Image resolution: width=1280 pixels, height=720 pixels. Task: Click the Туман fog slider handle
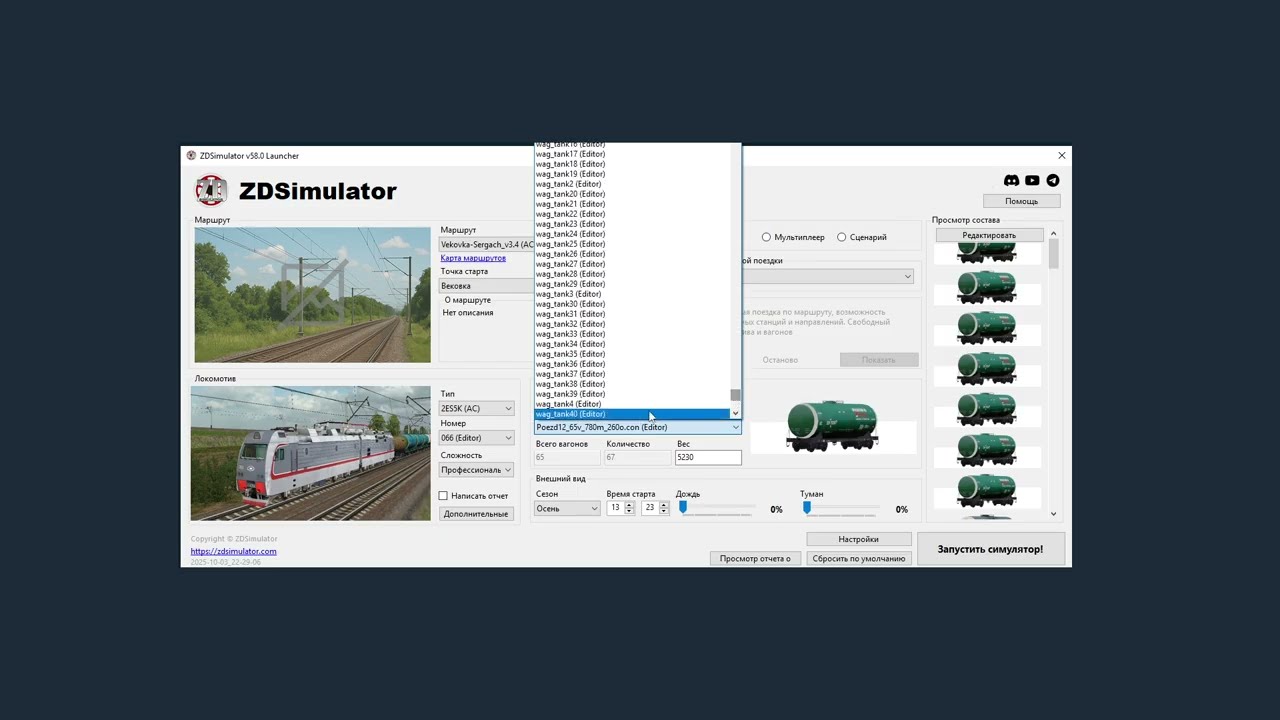click(807, 508)
